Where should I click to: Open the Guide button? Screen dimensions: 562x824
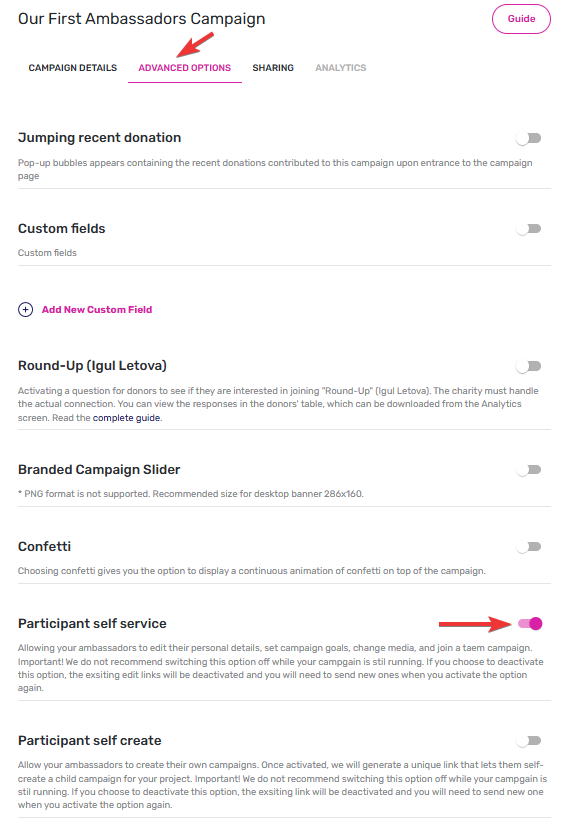(521, 19)
